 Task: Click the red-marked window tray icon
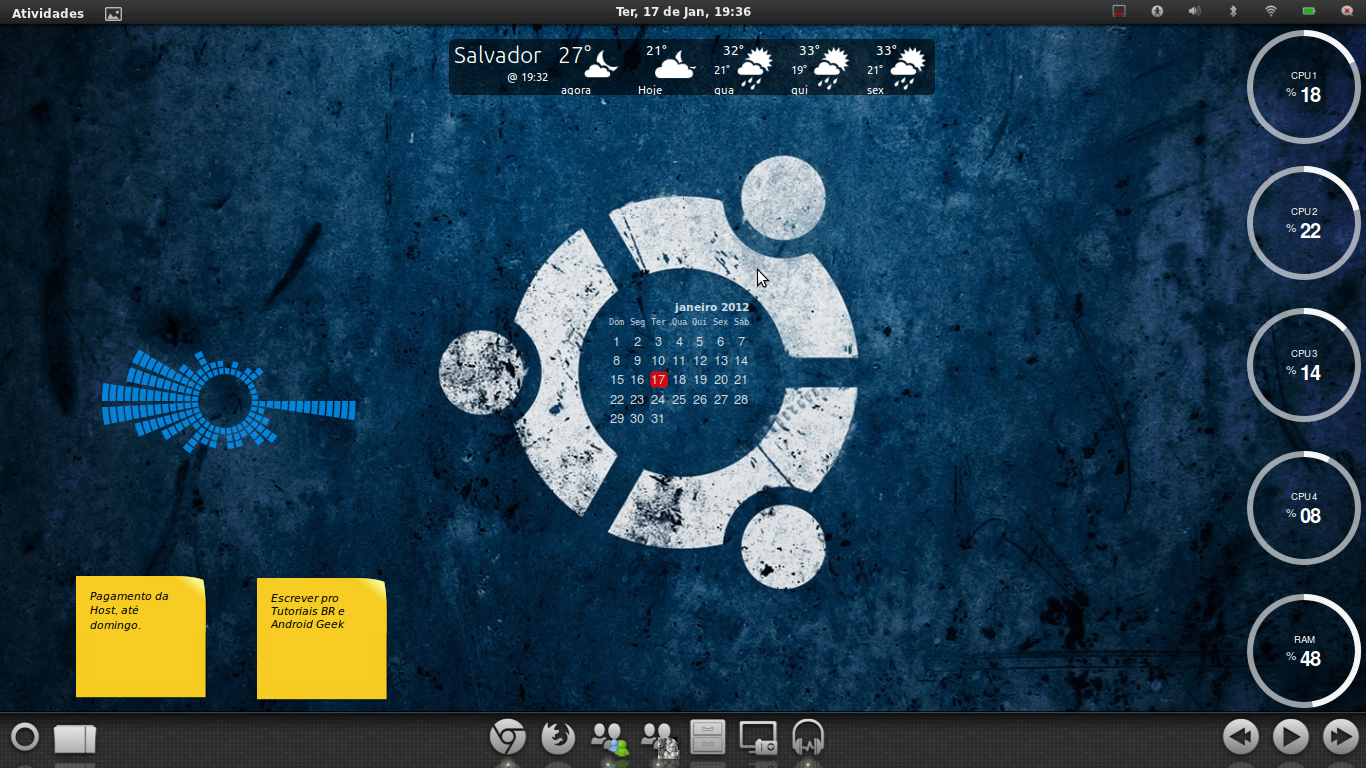pyautogui.click(x=1119, y=12)
